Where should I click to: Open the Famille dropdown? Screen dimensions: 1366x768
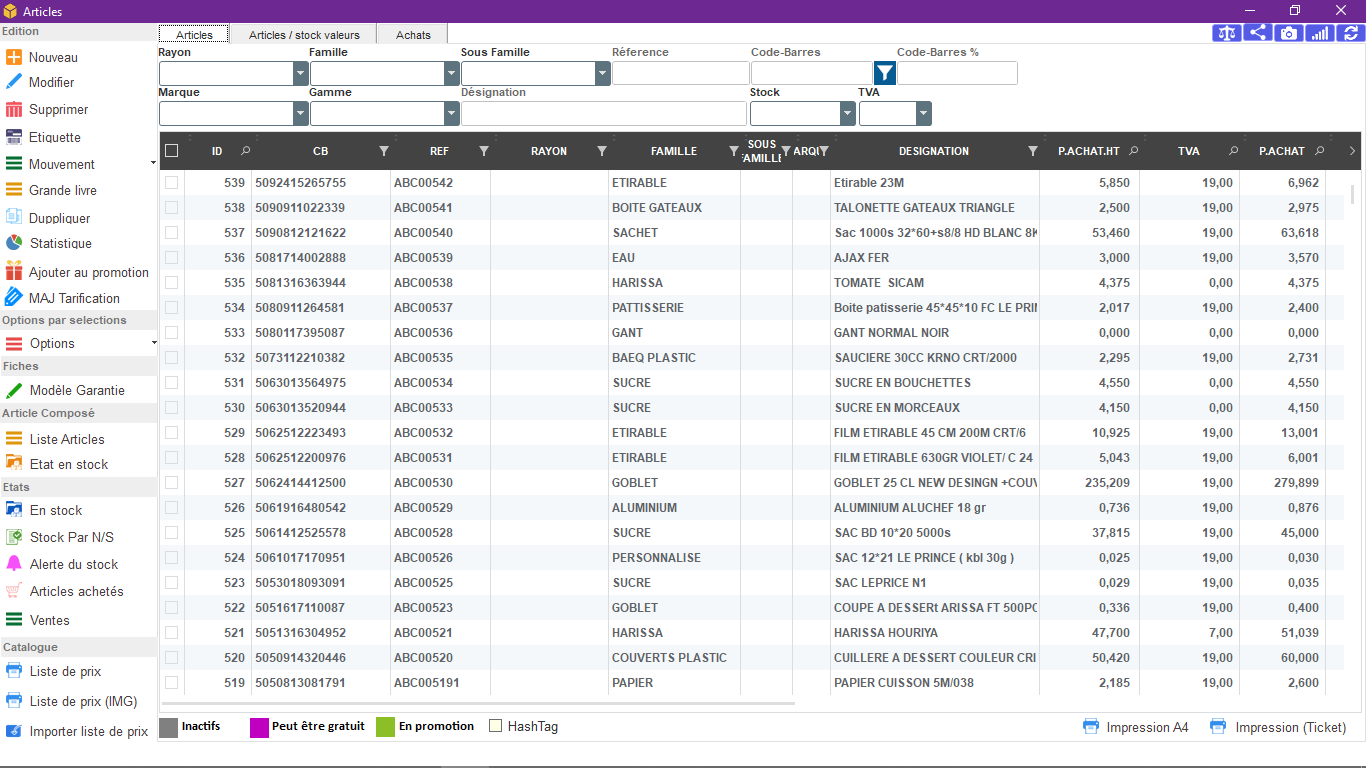pos(452,73)
